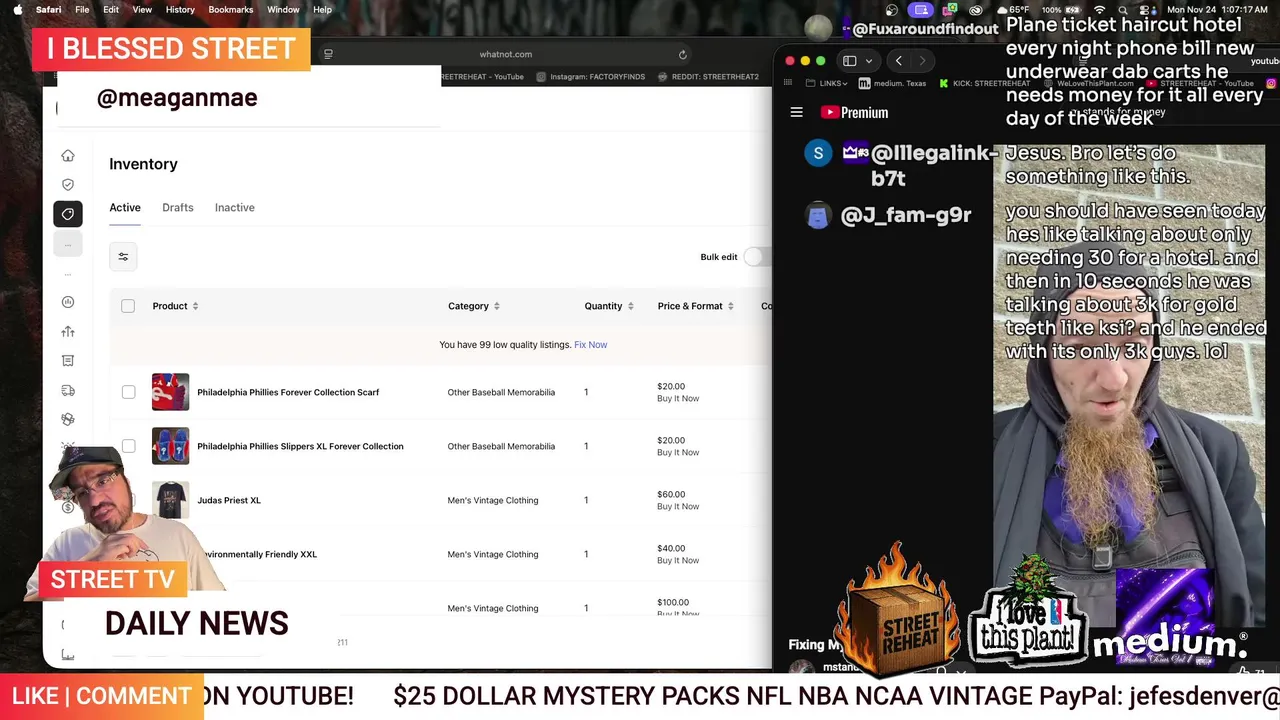Open the Bookmarks menu
The height and width of the screenshot is (720, 1280).
[x=231, y=10]
